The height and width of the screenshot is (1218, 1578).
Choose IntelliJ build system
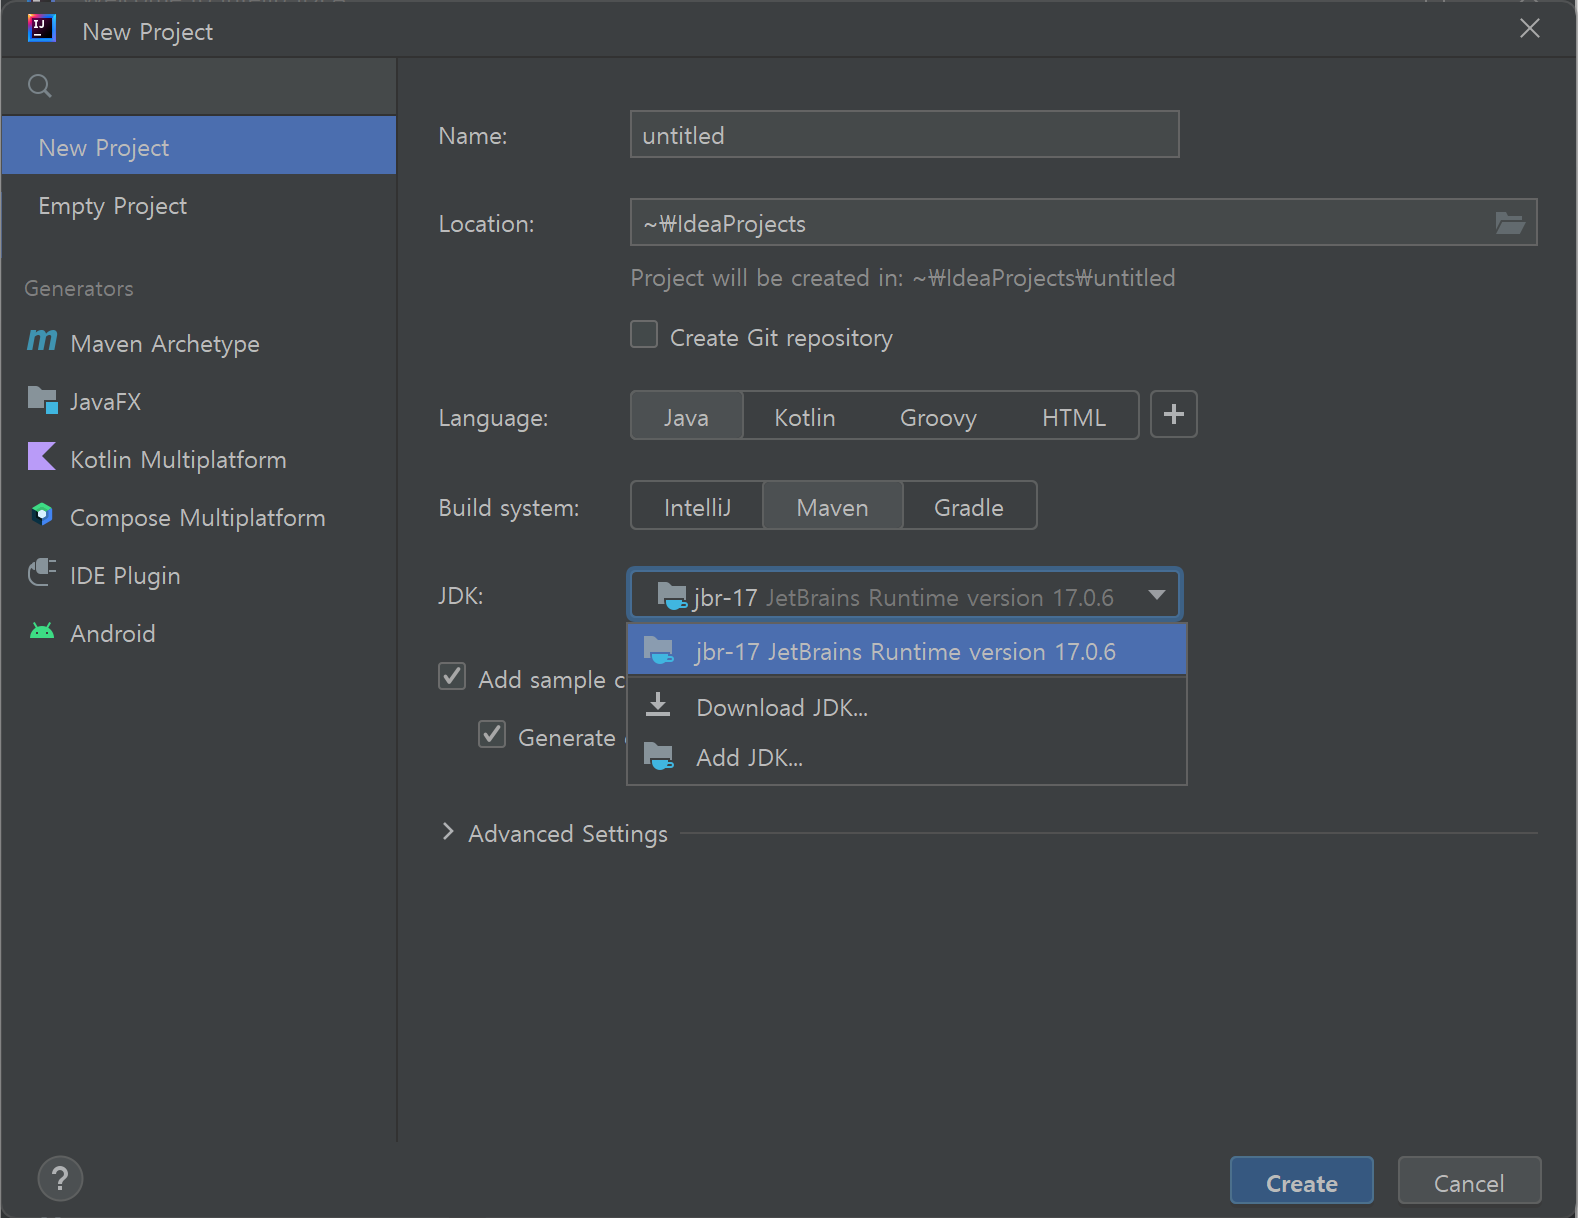click(x=697, y=506)
